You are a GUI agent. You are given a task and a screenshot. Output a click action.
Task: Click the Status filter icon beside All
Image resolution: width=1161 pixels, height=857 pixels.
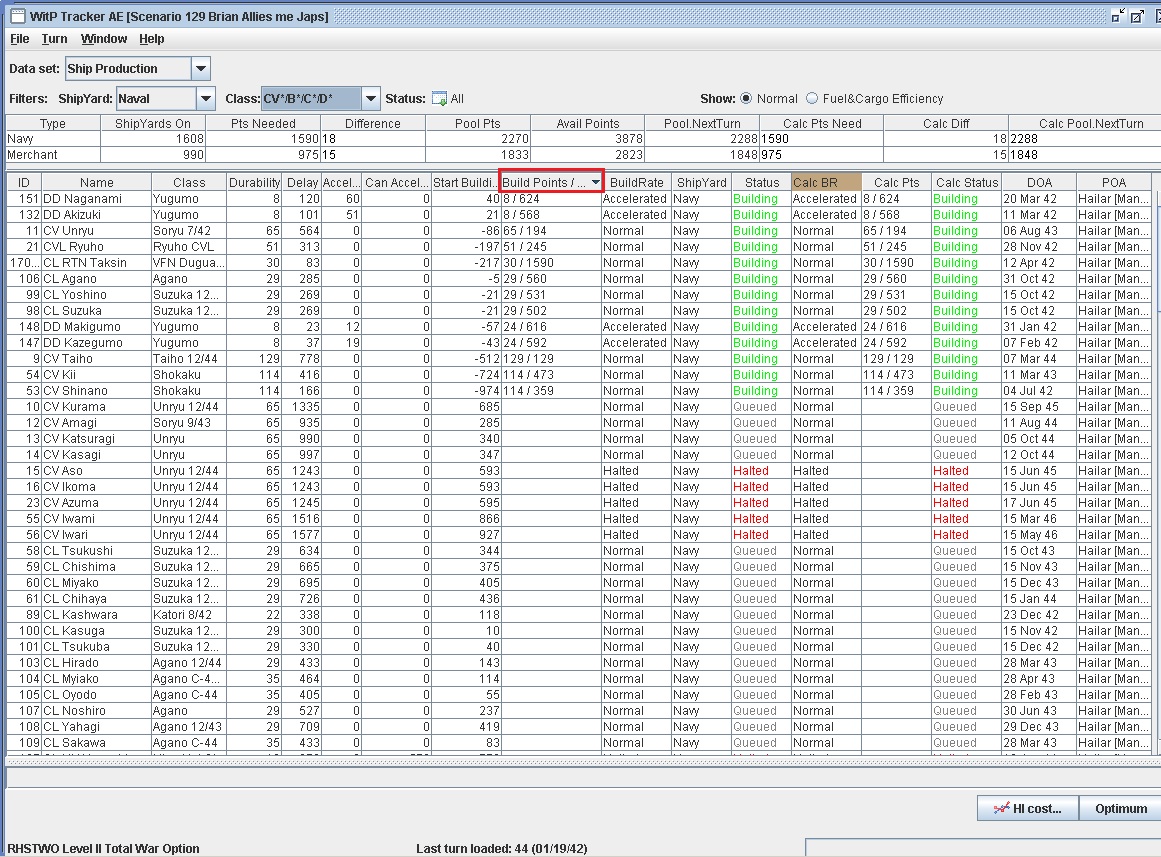(438, 98)
